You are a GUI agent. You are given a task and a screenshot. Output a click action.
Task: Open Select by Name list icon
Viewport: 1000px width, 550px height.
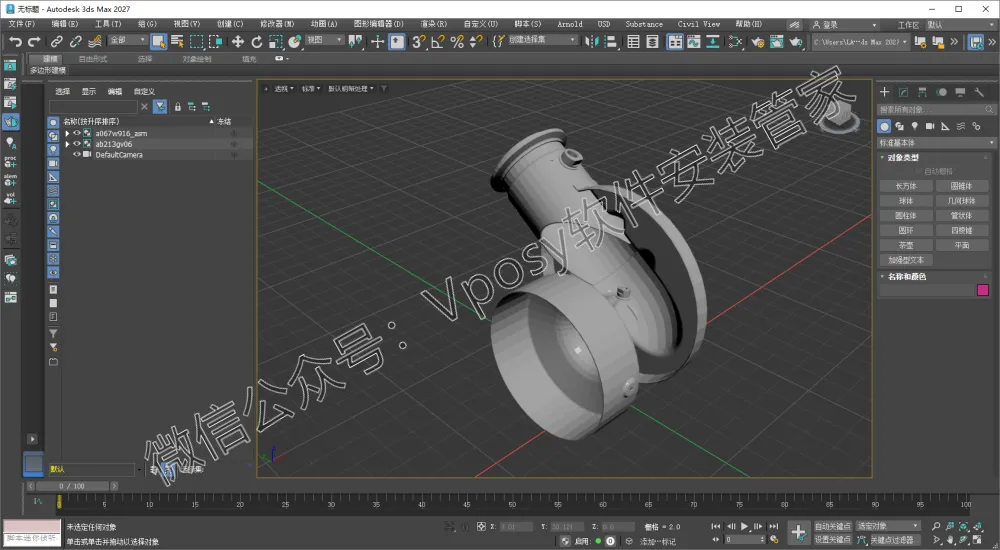tap(177, 42)
